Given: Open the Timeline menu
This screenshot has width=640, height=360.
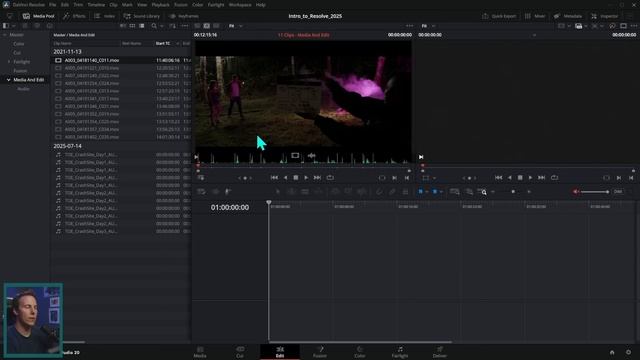Looking at the screenshot, I should (96, 5).
